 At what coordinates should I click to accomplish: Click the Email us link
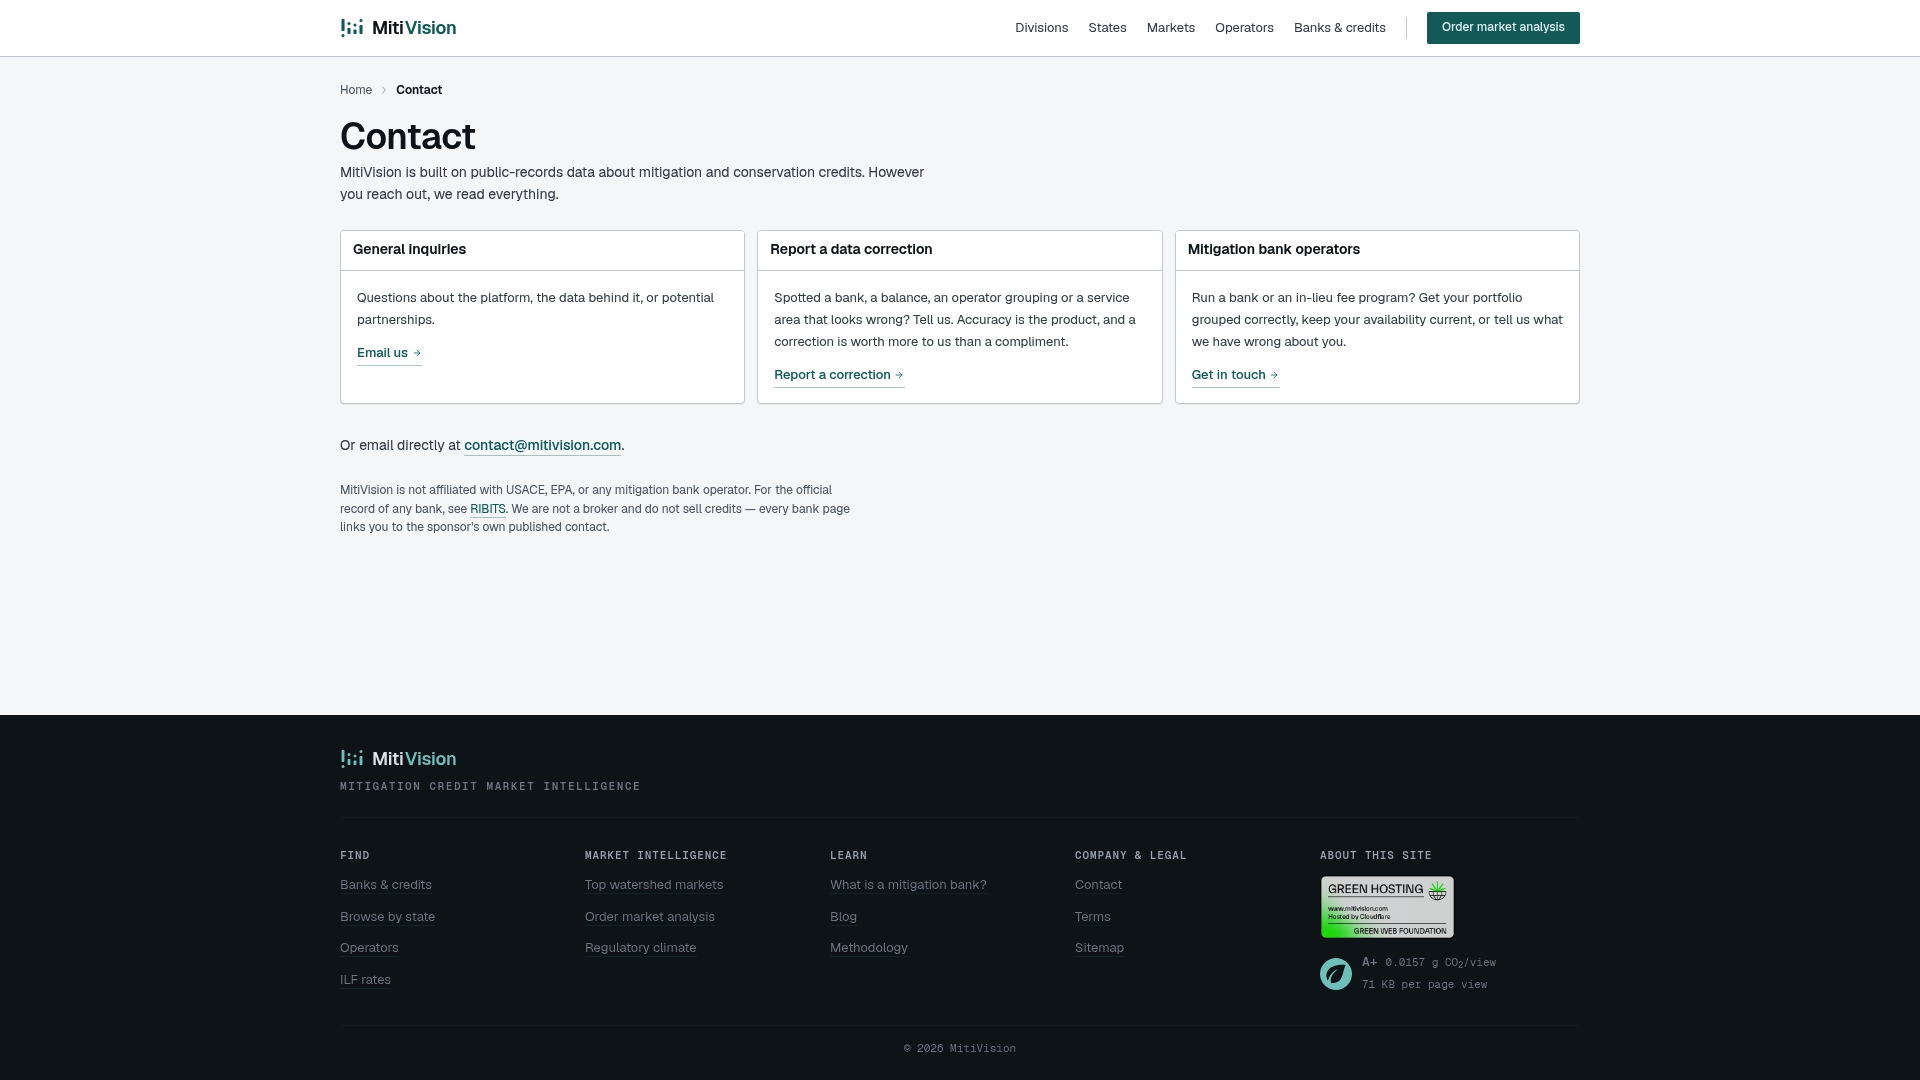click(x=389, y=353)
